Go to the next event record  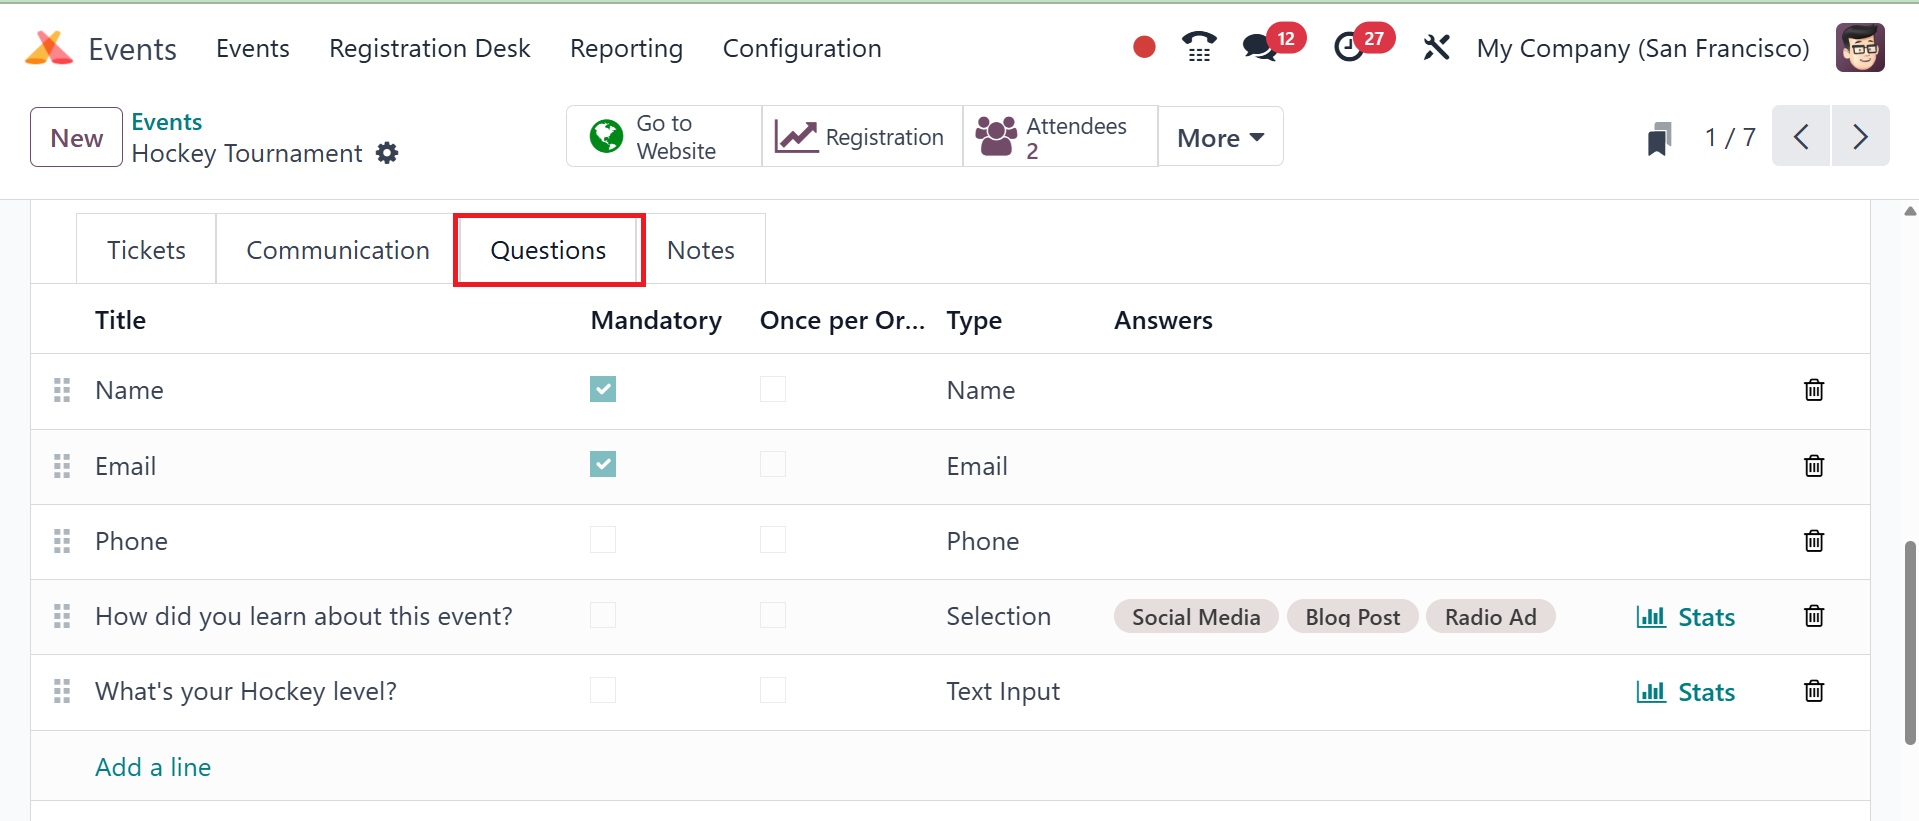click(1860, 136)
